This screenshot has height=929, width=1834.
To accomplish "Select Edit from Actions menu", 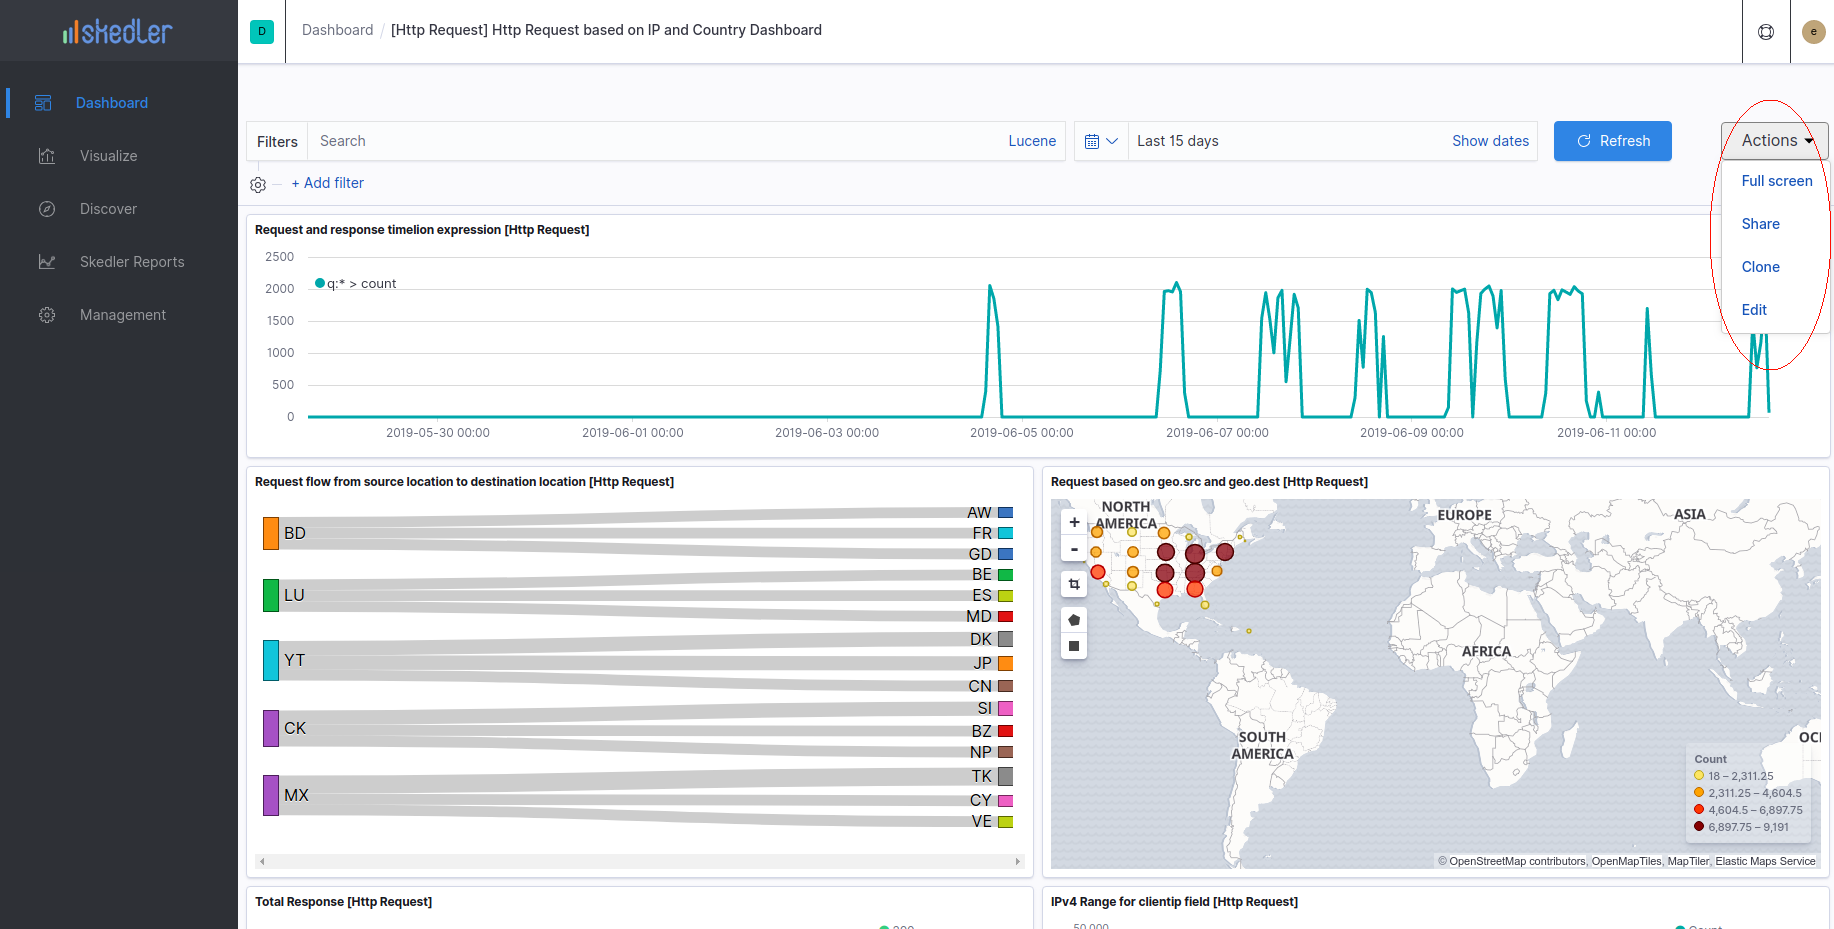I will [x=1754, y=310].
